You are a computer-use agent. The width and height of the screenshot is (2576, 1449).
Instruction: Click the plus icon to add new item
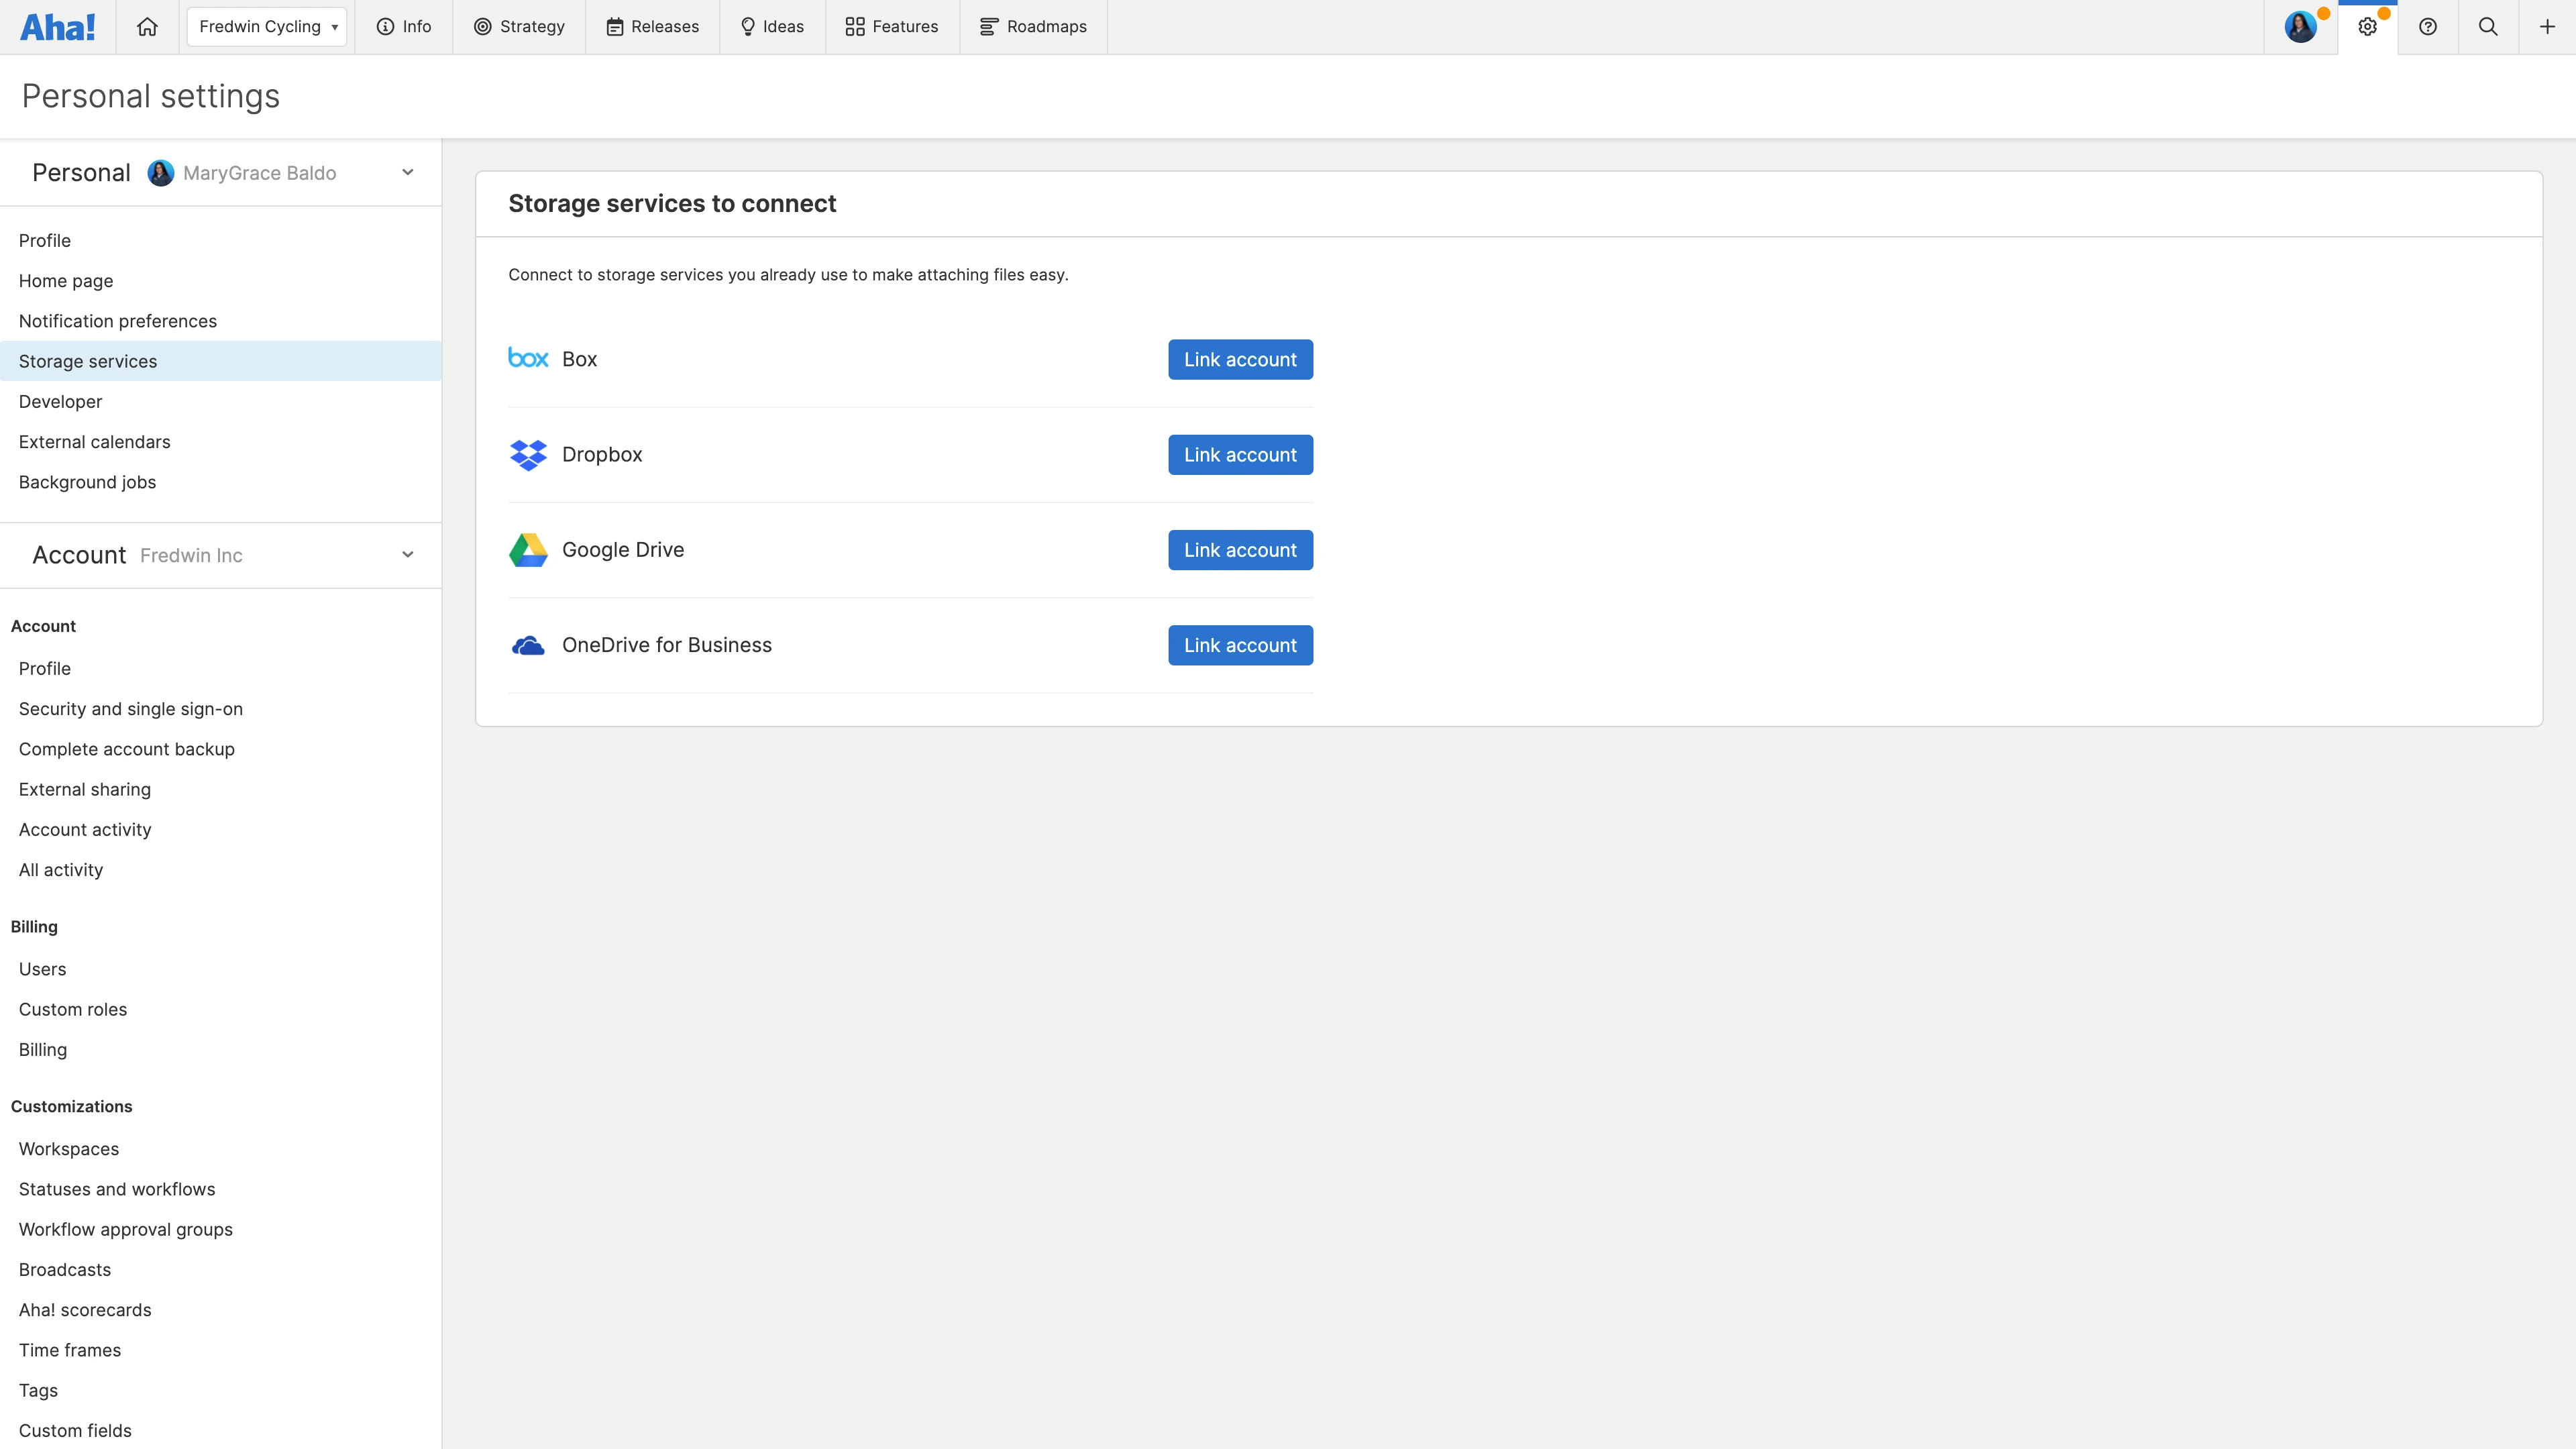2546,27
